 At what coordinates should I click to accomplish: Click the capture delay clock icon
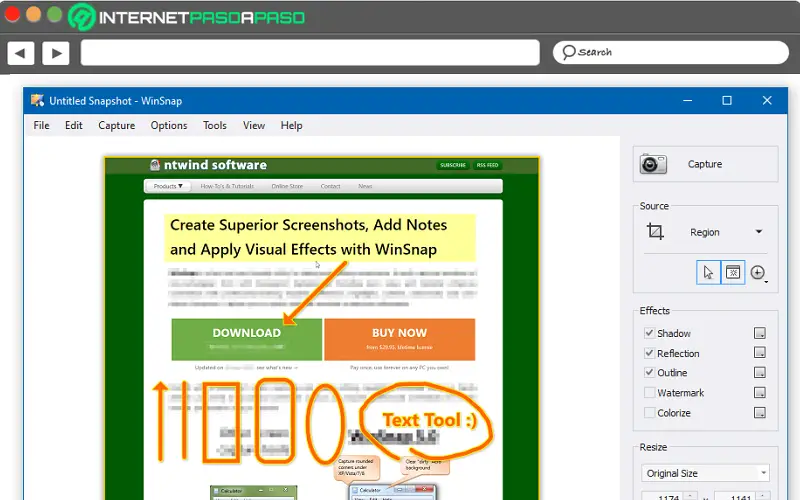tap(758, 272)
